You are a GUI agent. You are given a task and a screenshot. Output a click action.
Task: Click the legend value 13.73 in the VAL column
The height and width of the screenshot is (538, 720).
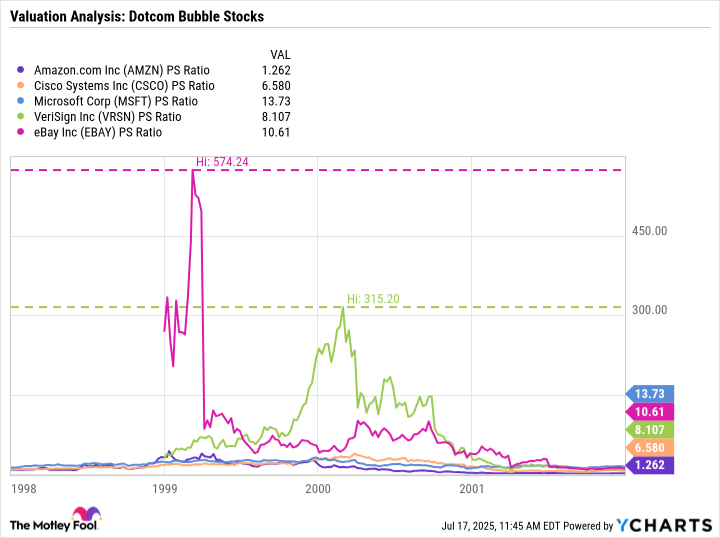(x=276, y=101)
